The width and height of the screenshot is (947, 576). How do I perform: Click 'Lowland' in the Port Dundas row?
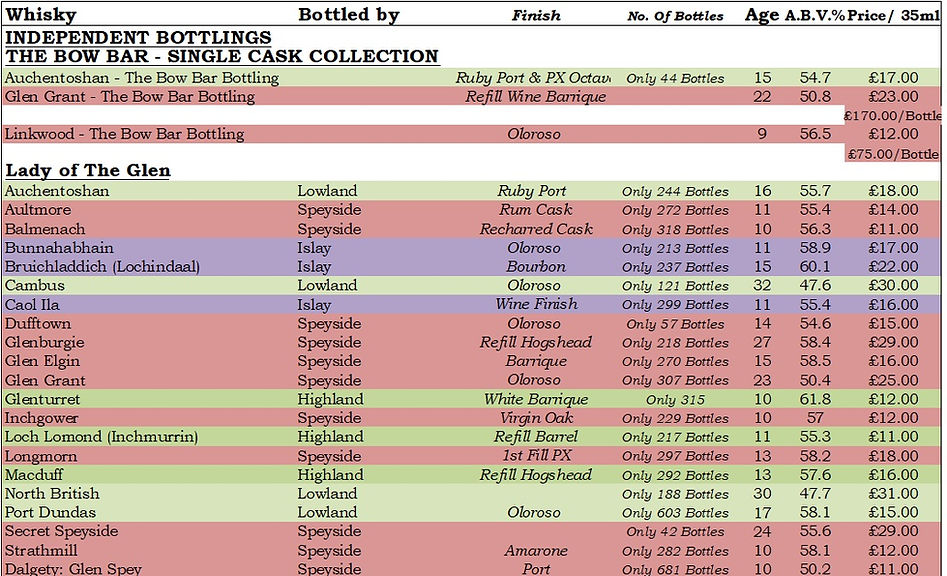point(327,512)
